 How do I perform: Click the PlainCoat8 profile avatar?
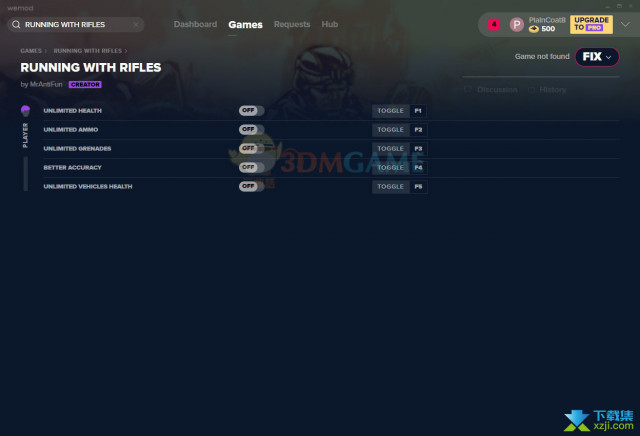pos(516,25)
